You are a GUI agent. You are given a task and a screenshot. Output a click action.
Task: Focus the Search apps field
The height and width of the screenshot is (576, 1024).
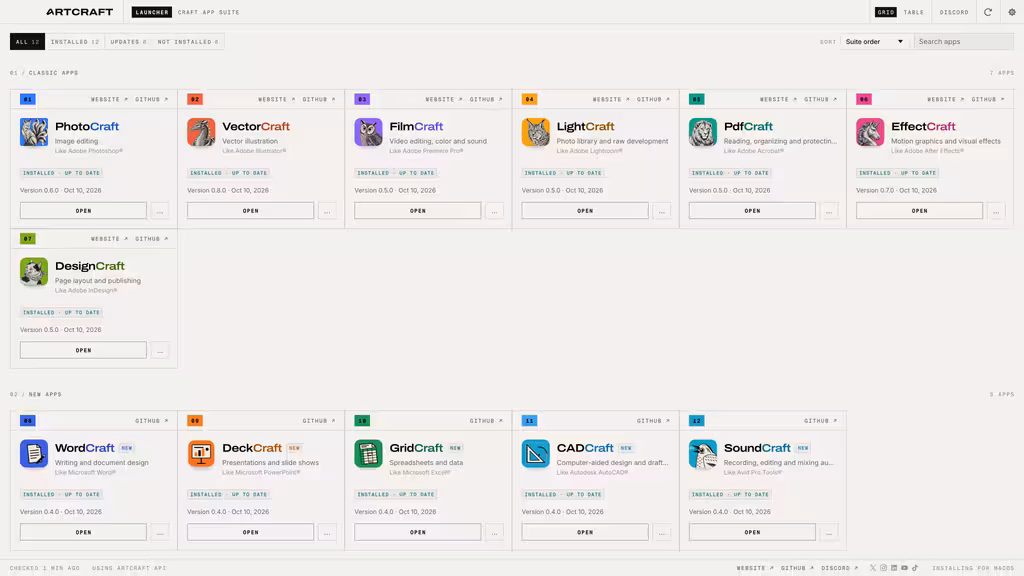(x=964, y=42)
